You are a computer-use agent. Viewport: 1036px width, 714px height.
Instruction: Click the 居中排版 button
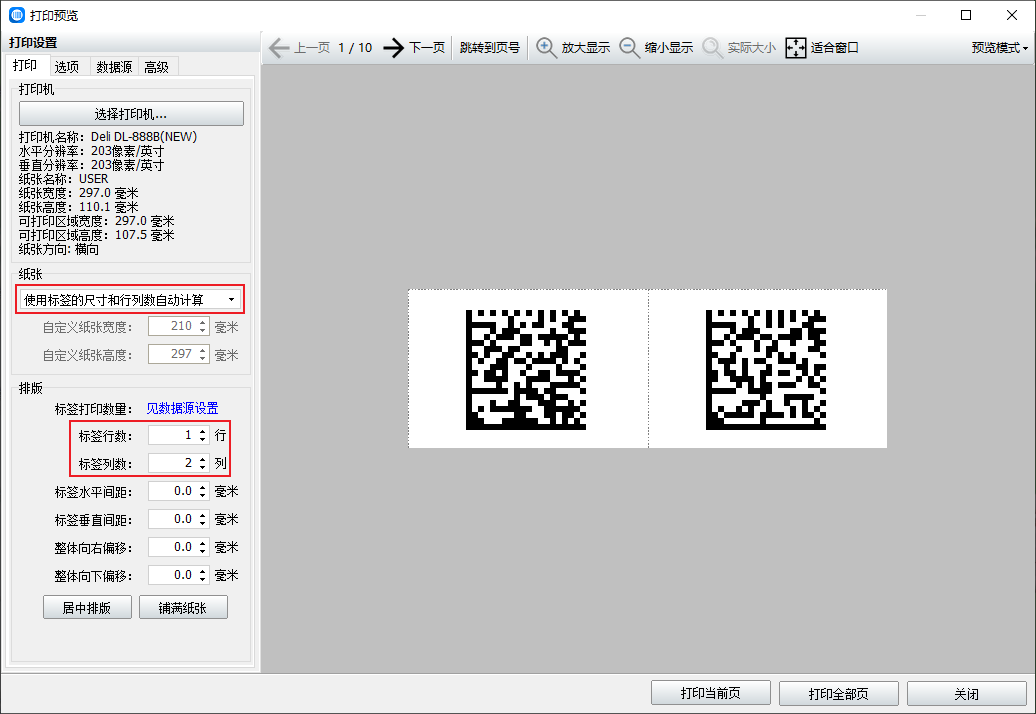pyautogui.click(x=87, y=608)
